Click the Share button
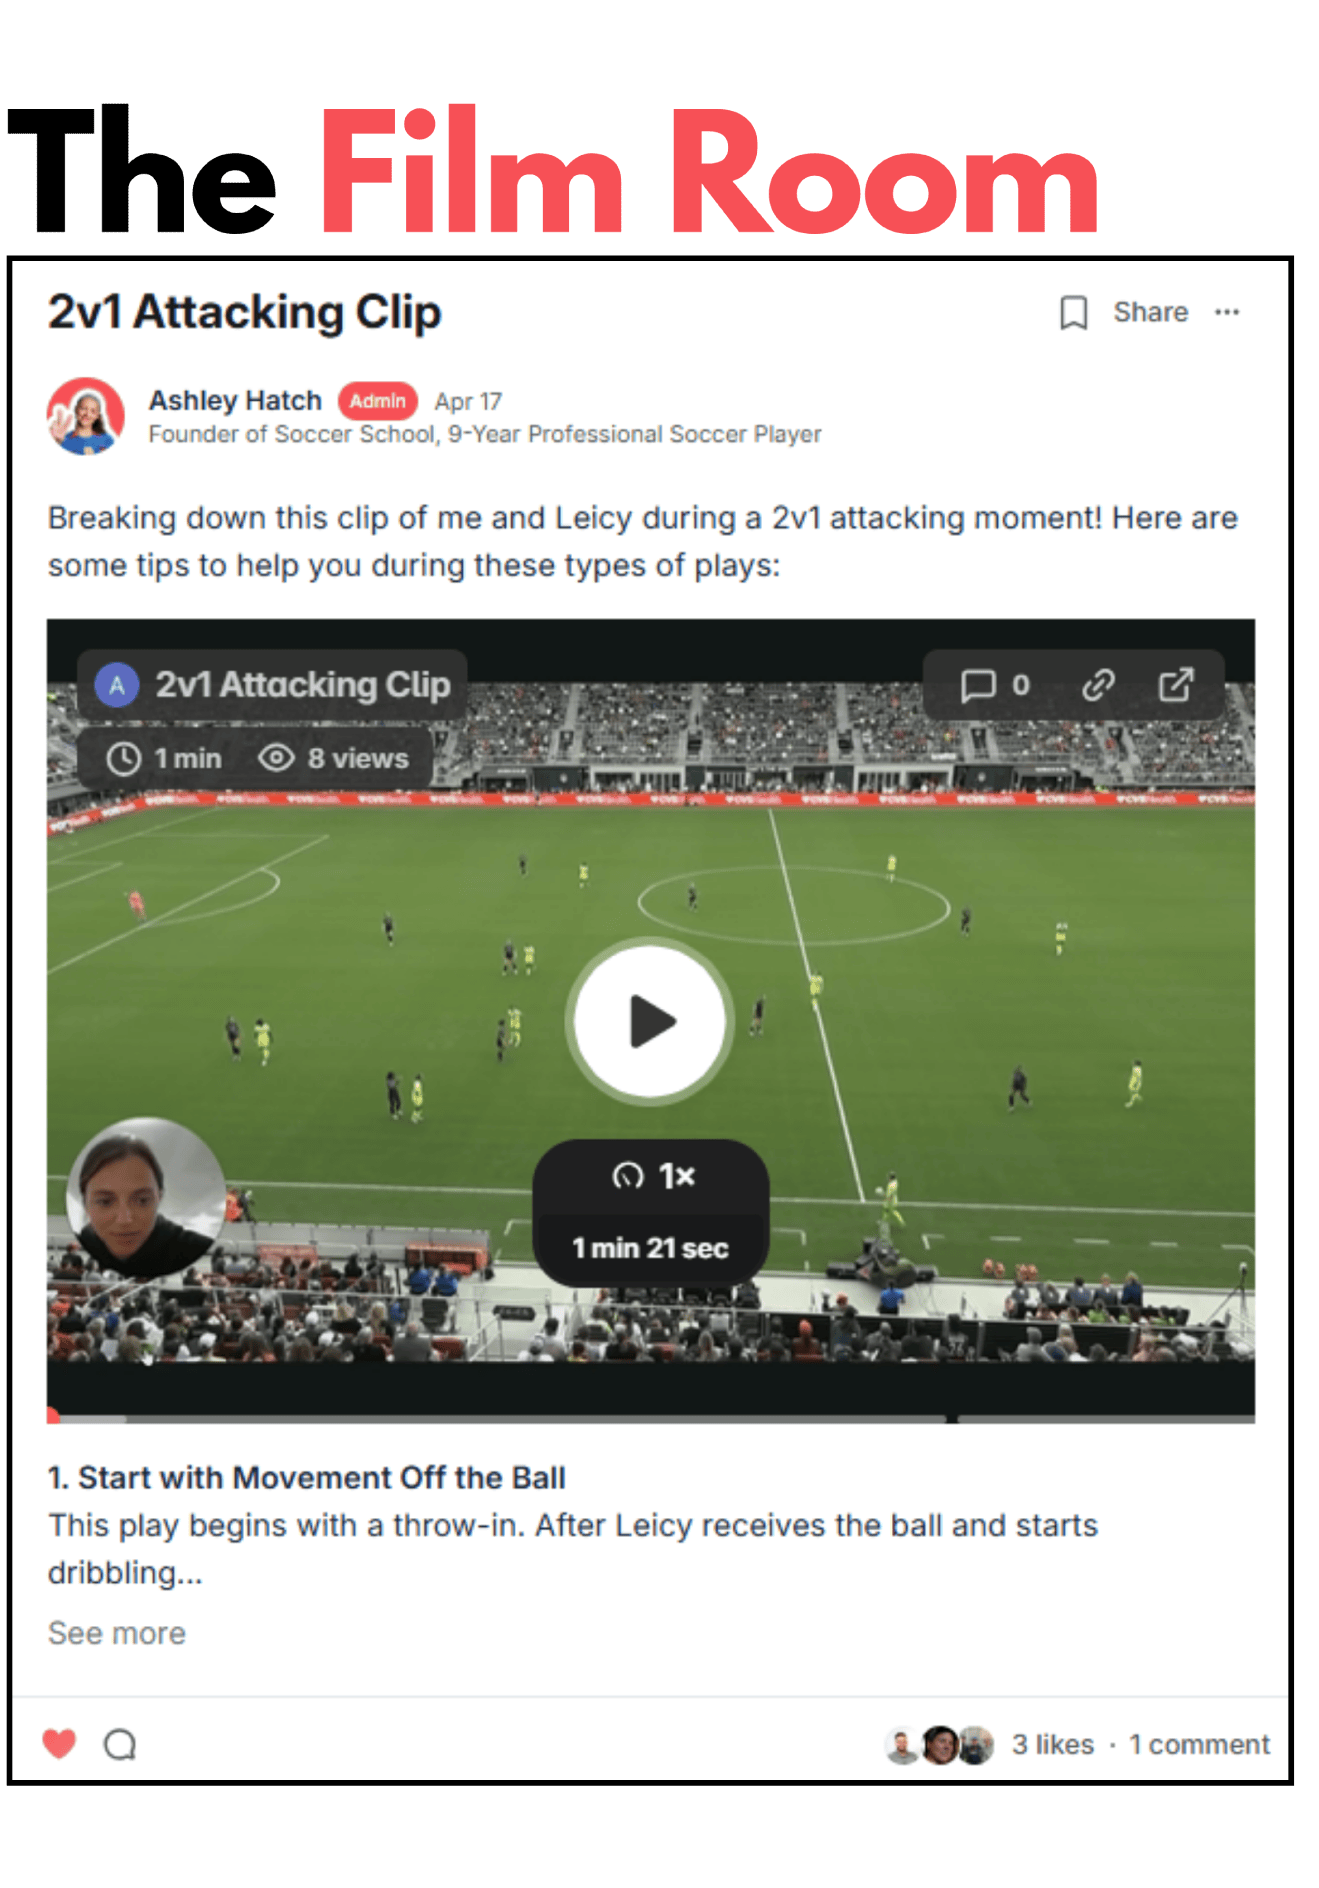1319x1888 pixels. [1151, 312]
